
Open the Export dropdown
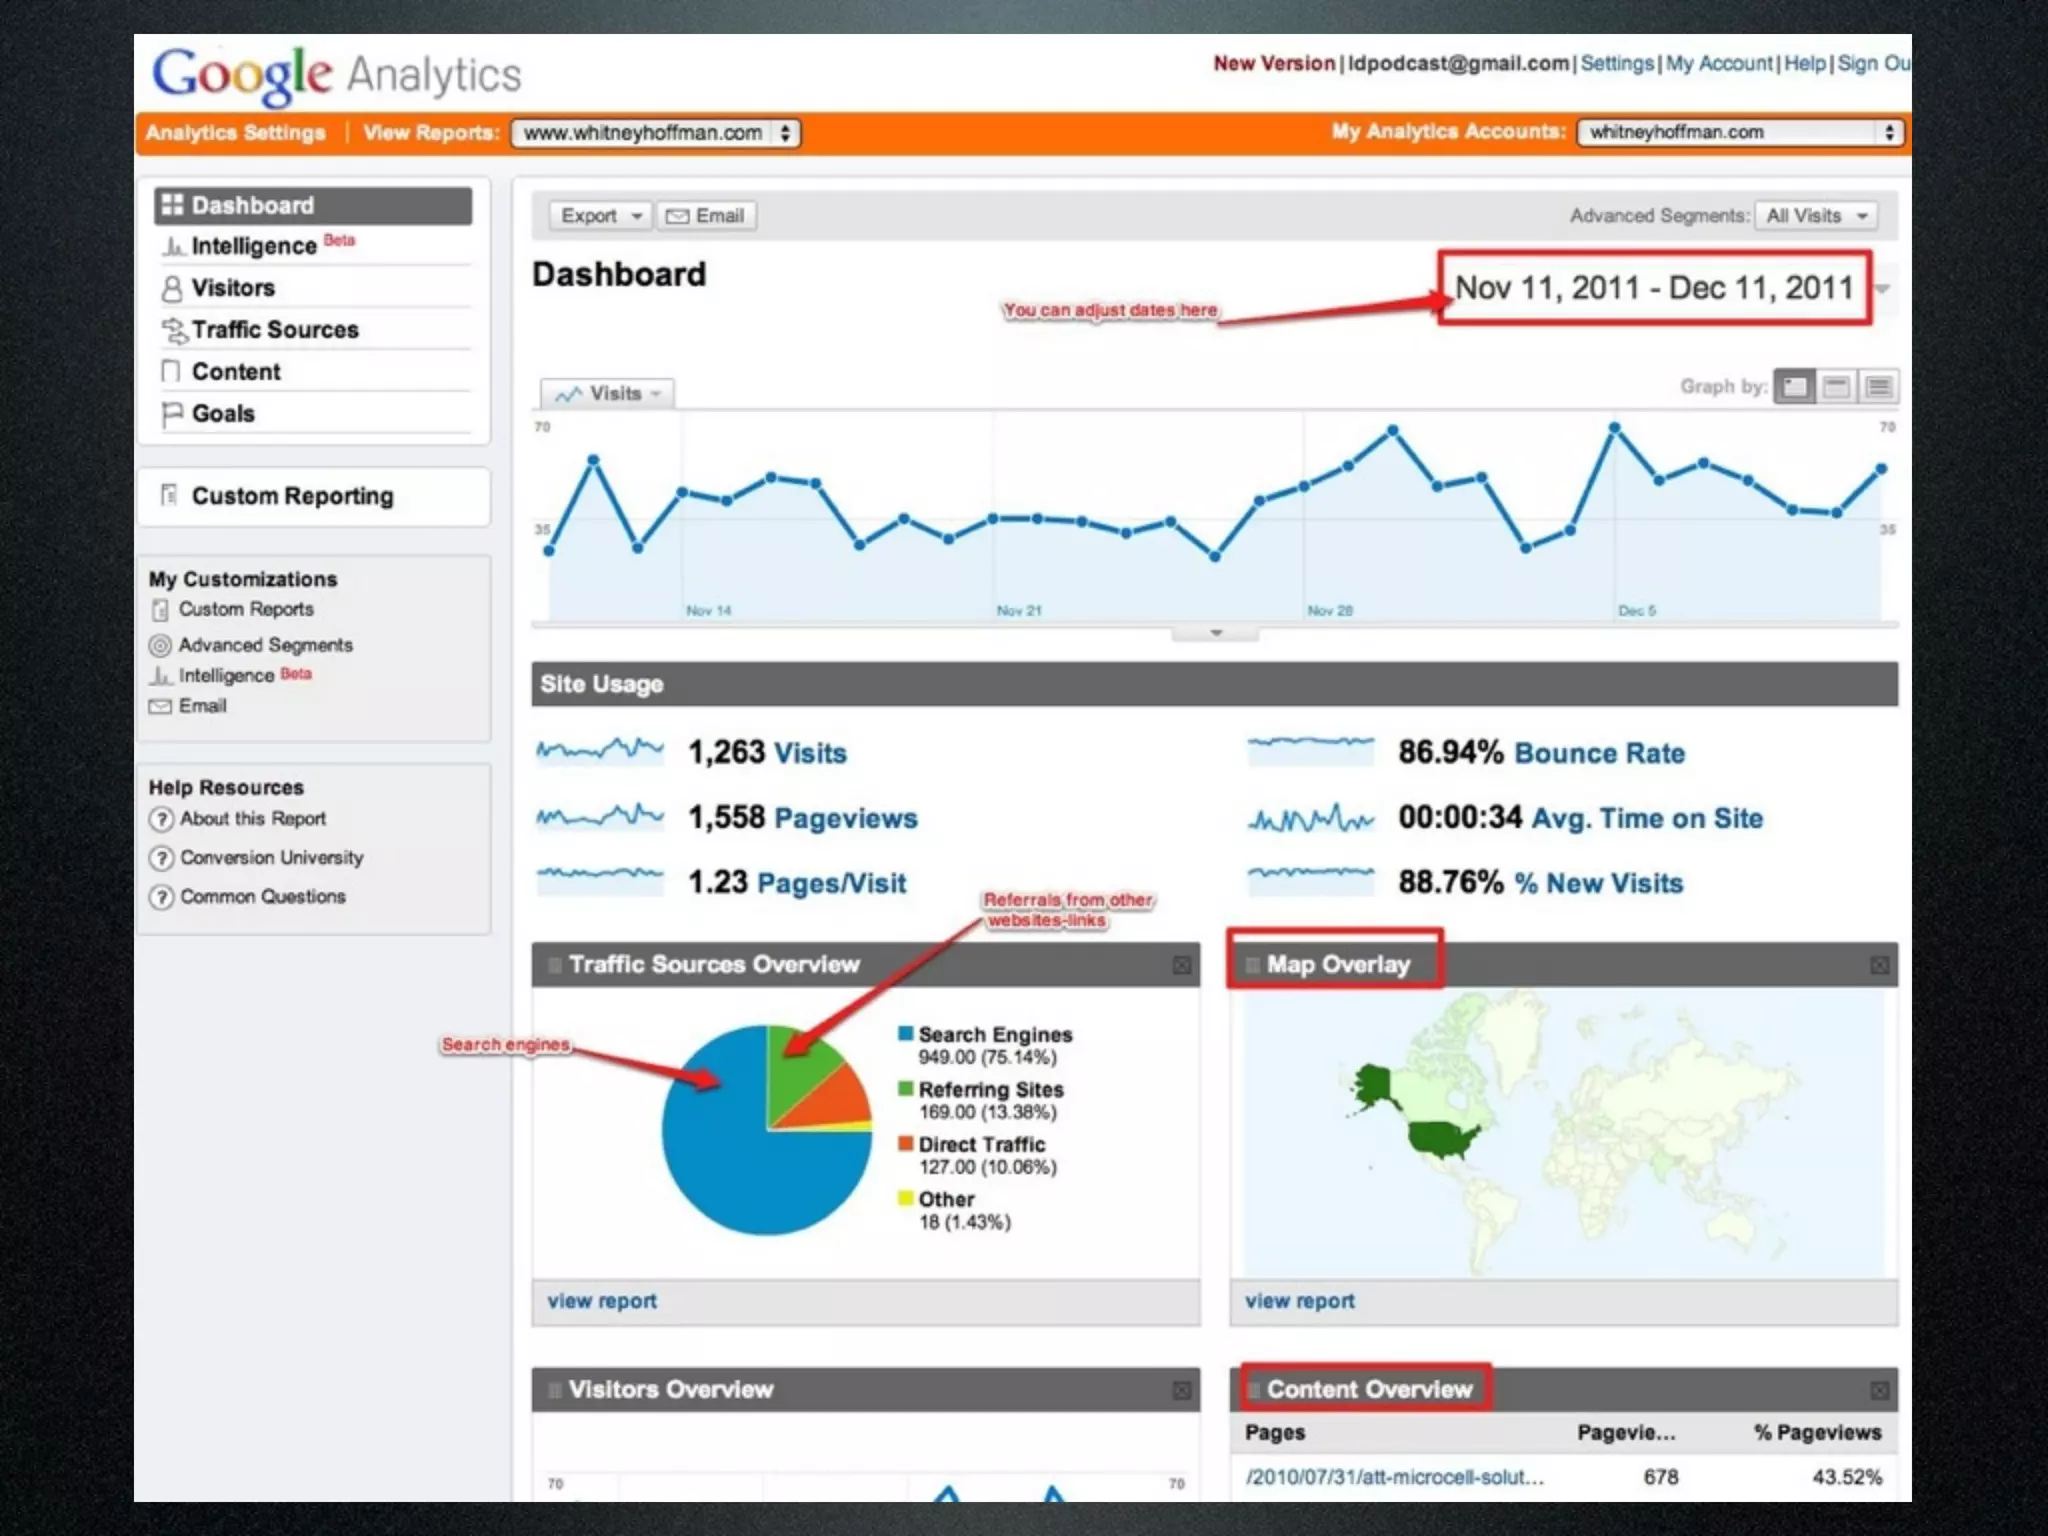click(x=600, y=216)
